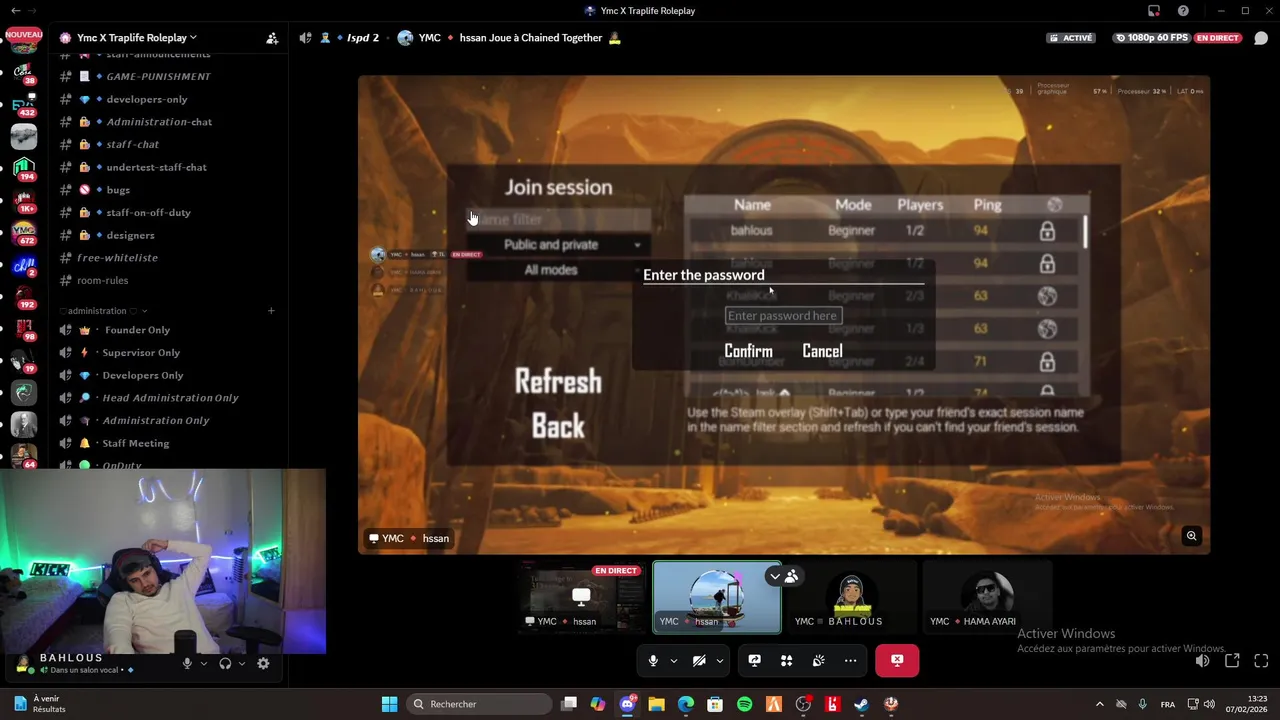Deafen with headphones icon in user panel
Viewport: 1280px width, 720px height.
225,663
